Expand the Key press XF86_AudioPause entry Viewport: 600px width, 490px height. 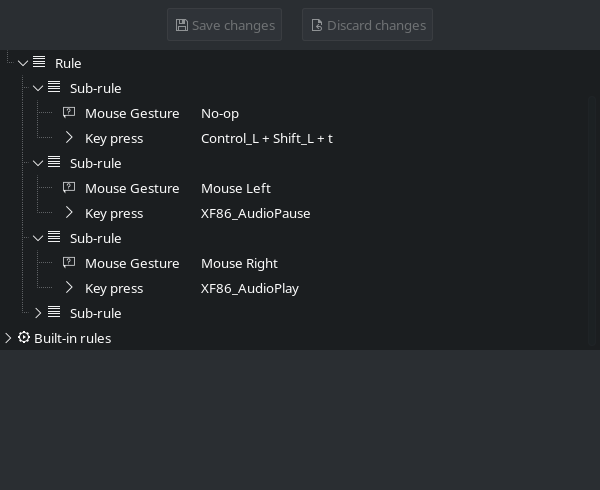click(68, 212)
